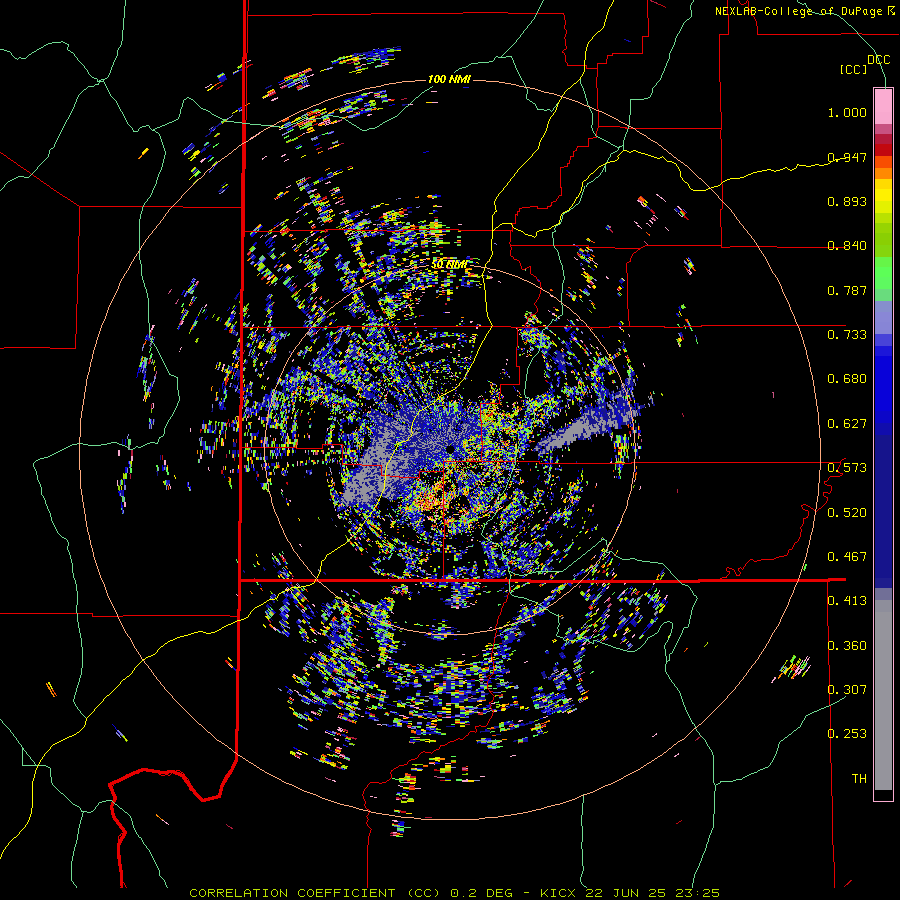Click the KICX station identifier in caption
This screenshot has height=900, width=900.
[x=557, y=893]
